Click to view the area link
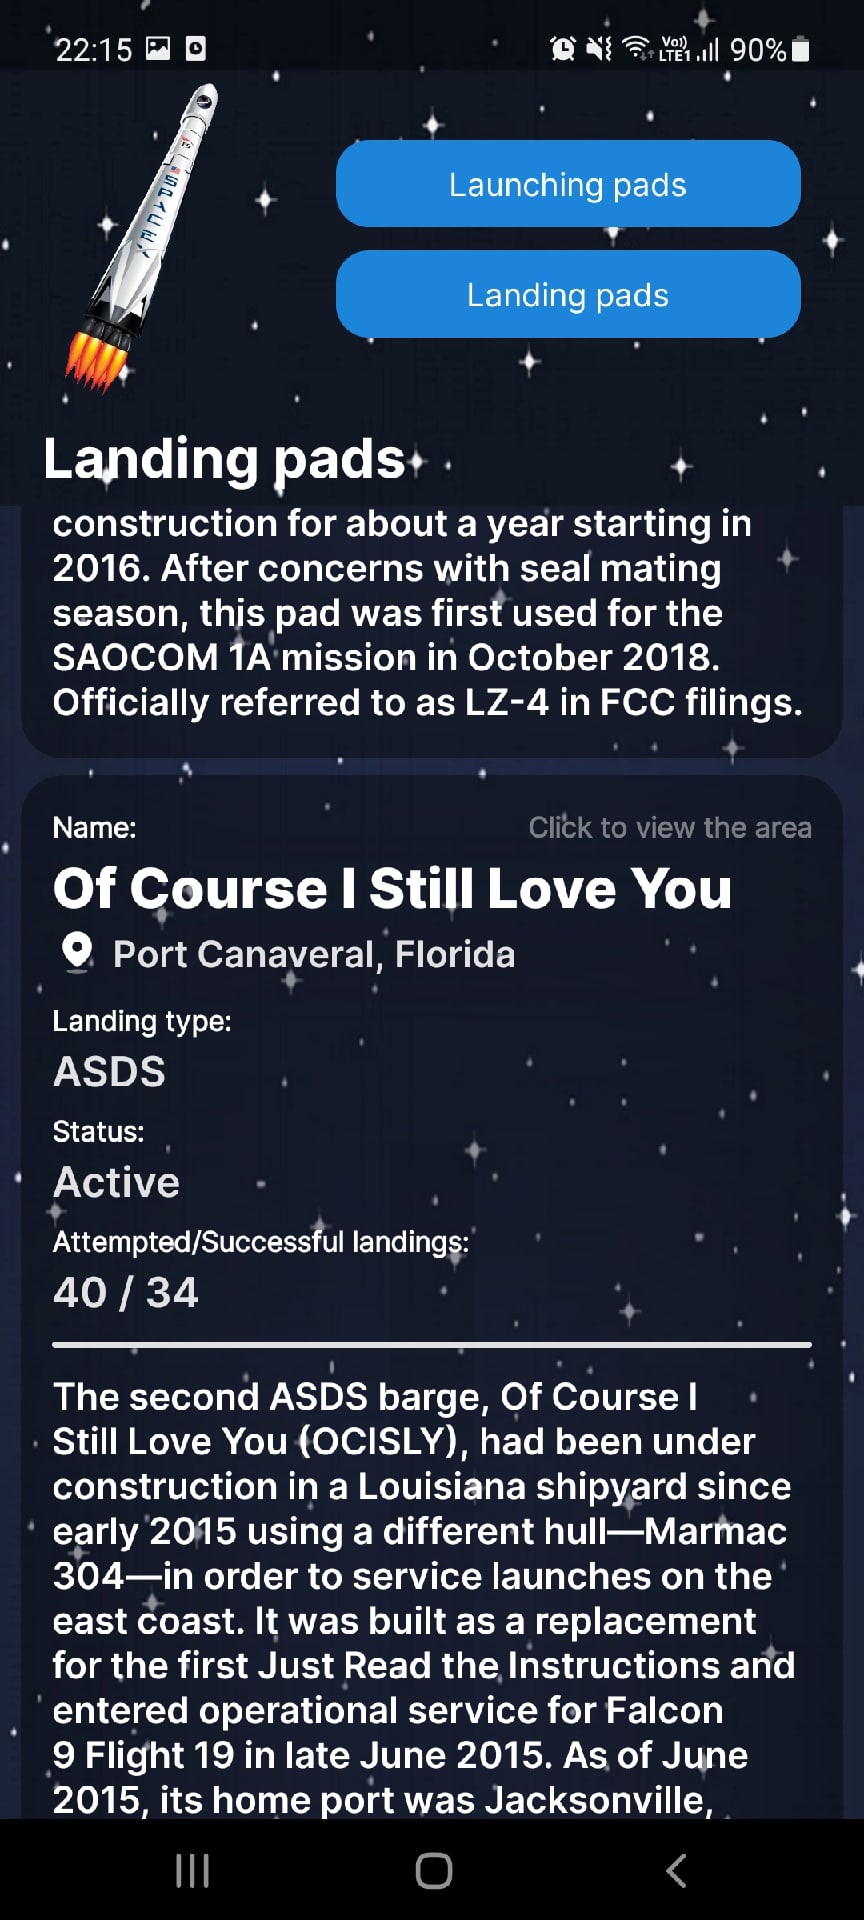864x1920 pixels. pos(669,828)
